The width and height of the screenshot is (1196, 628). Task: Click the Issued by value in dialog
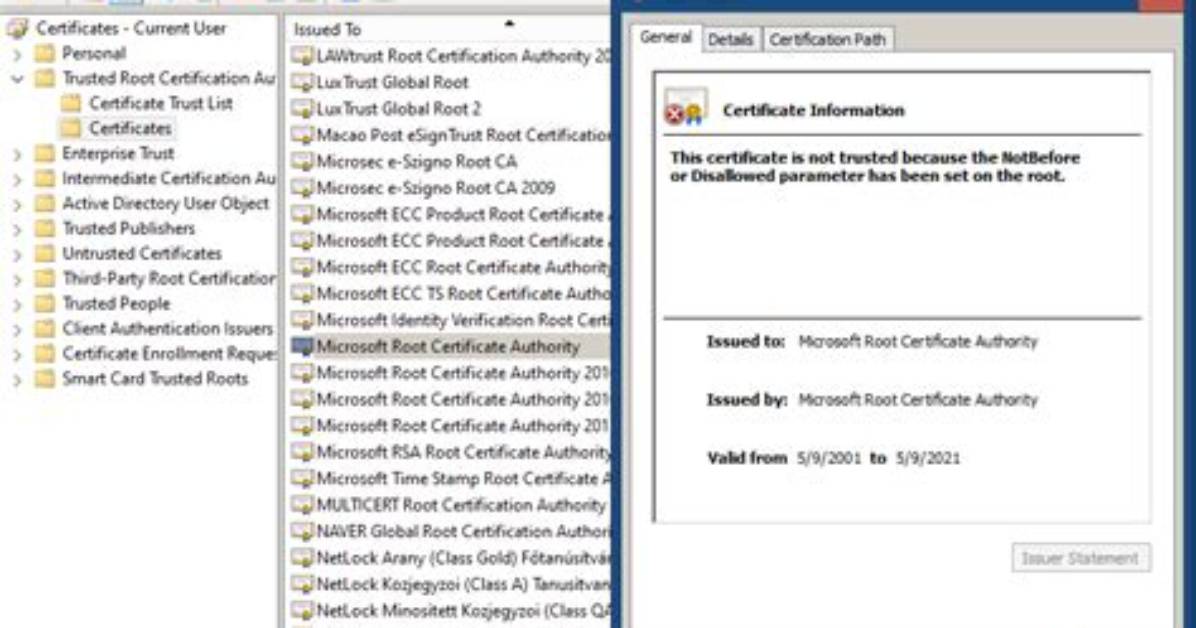[x=918, y=400]
